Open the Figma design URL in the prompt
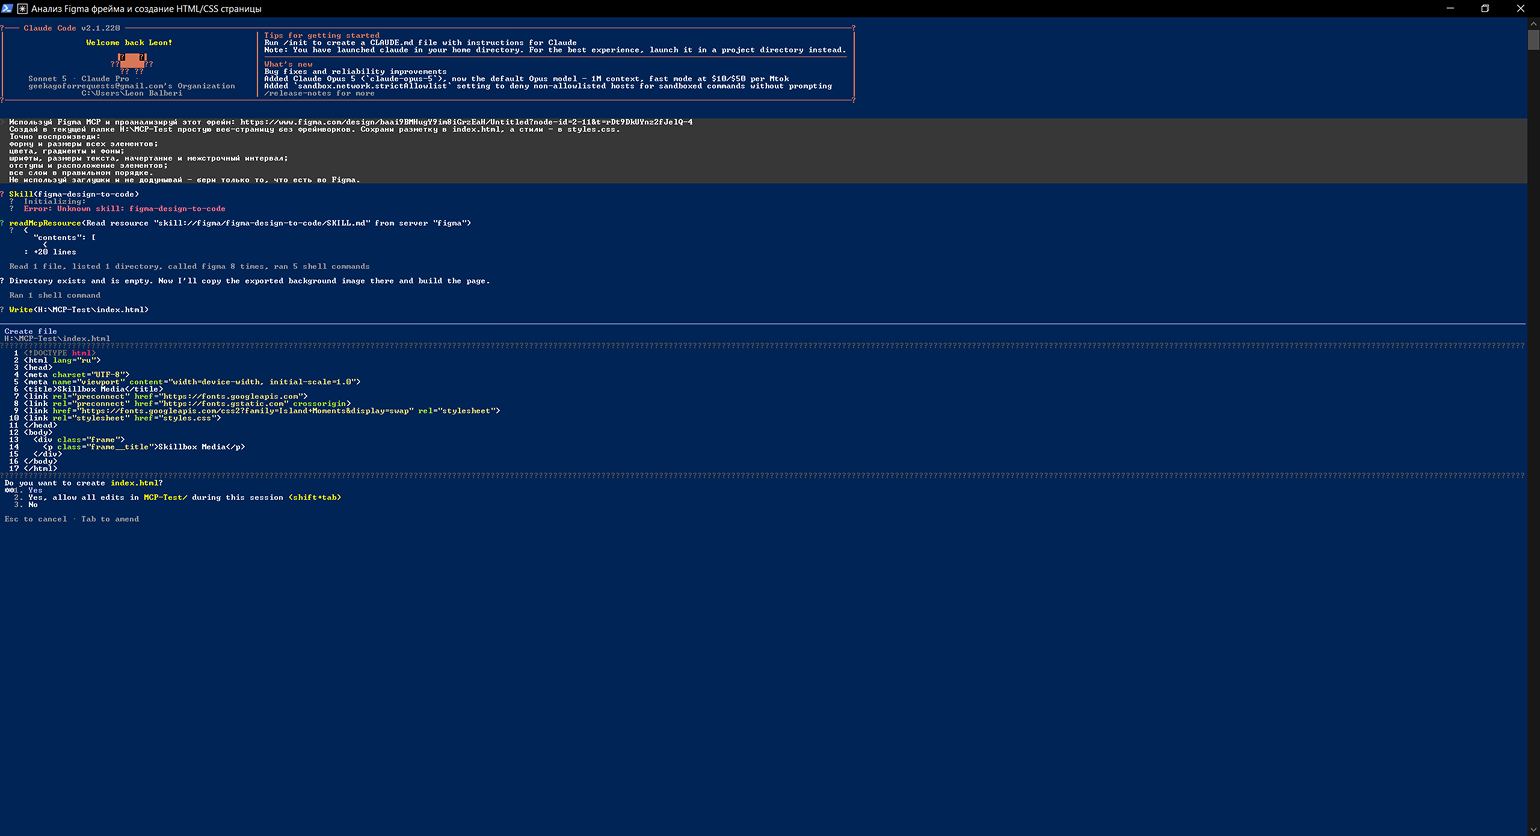Viewport: 1540px width, 836px height. pyautogui.click(x=466, y=122)
